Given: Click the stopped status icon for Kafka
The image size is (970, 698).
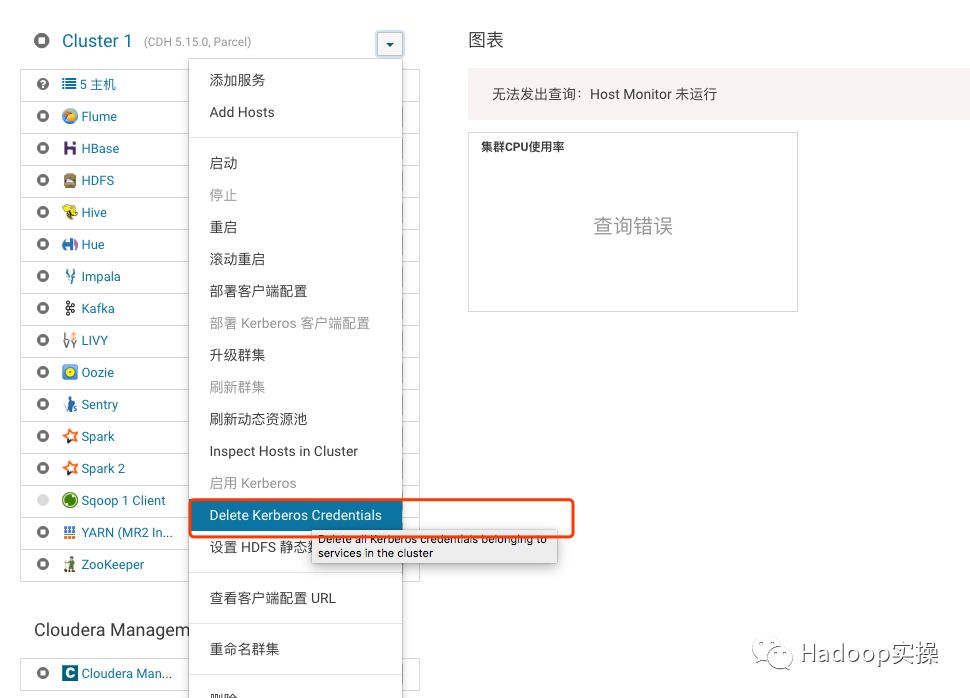Looking at the screenshot, I should tap(43, 308).
